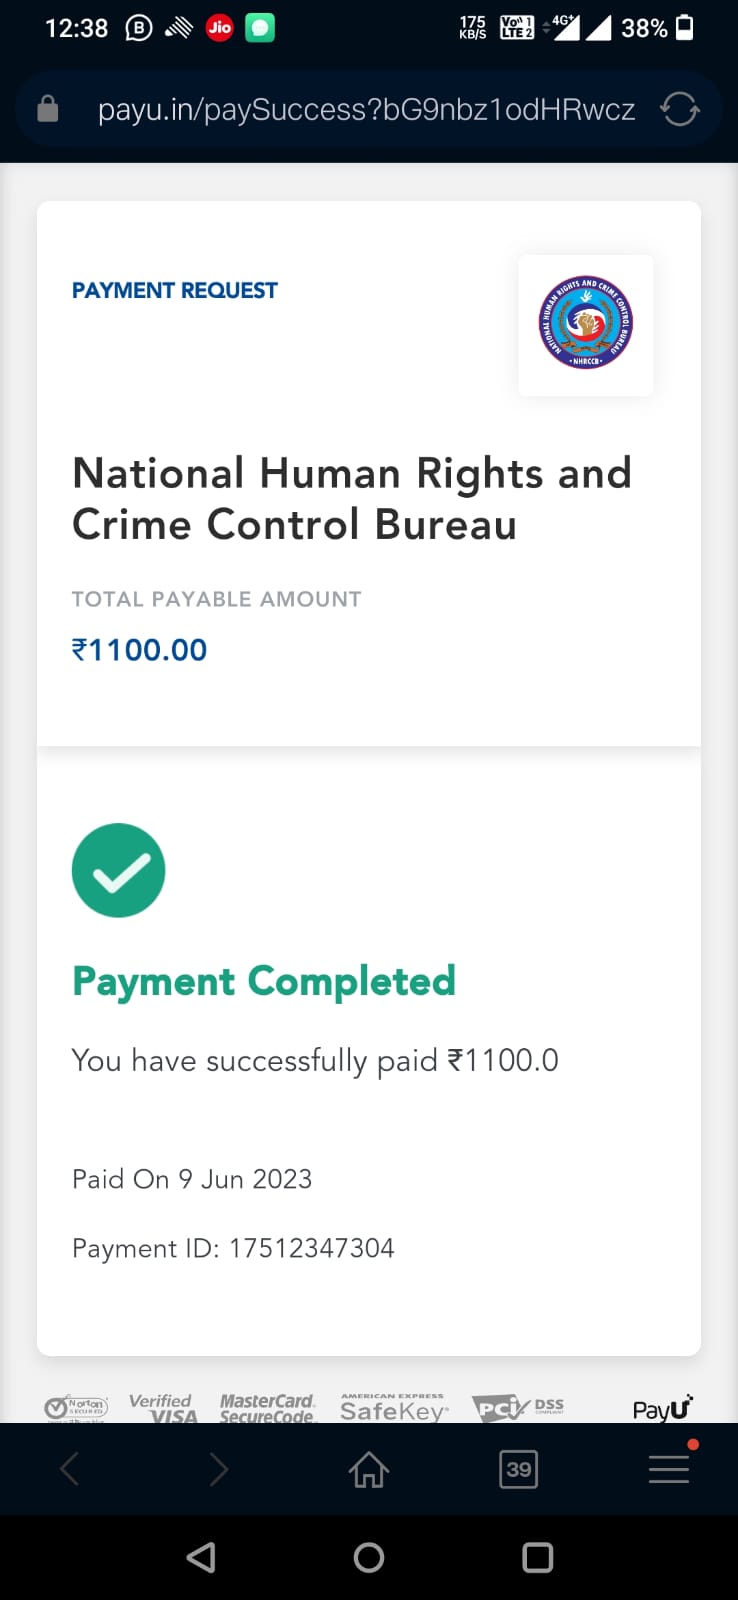Tap the padlock security icon
The image size is (738, 1600).
pyautogui.click(x=48, y=108)
